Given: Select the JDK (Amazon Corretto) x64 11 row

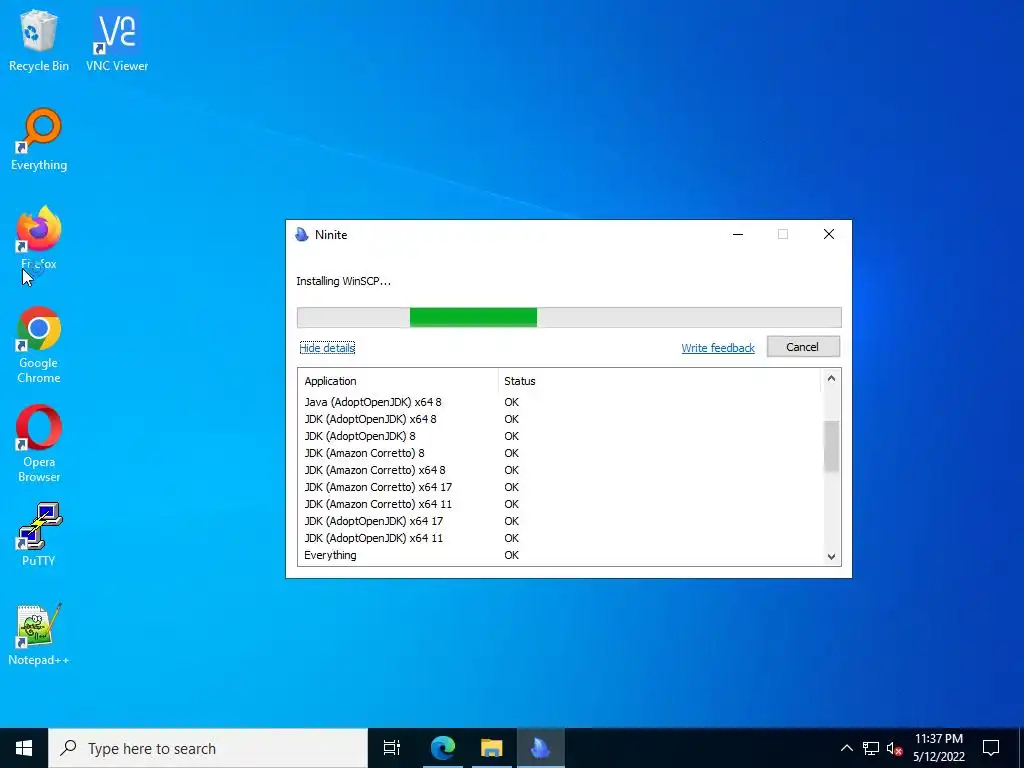Looking at the screenshot, I should click(560, 504).
